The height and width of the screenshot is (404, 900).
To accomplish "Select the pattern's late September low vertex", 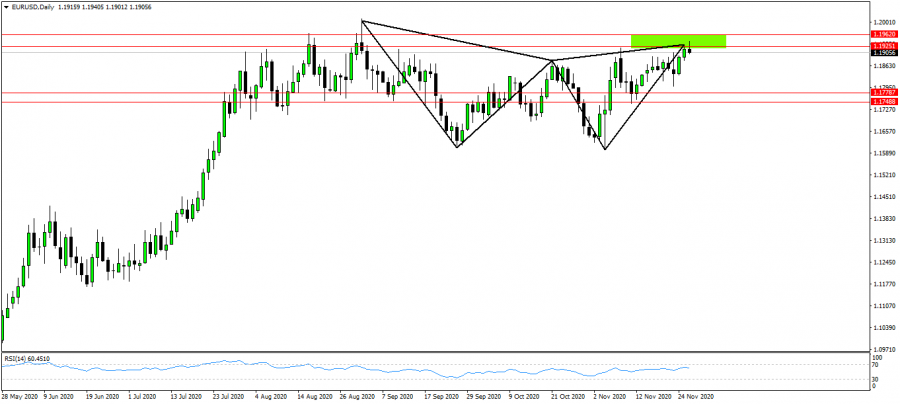I will [x=457, y=147].
